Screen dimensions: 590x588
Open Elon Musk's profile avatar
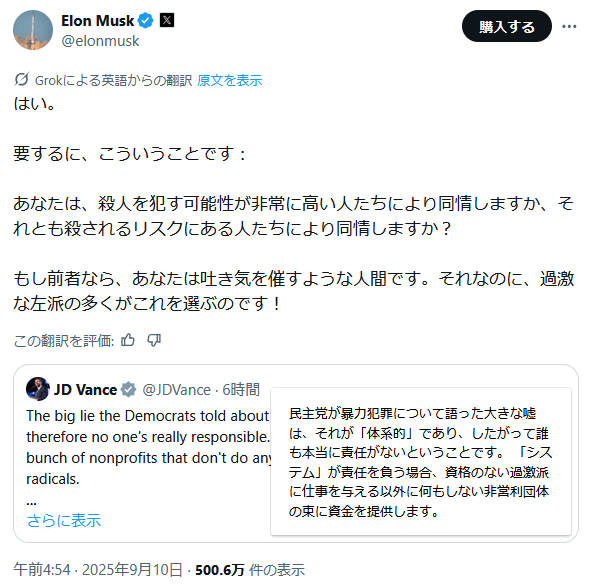coord(33,30)
